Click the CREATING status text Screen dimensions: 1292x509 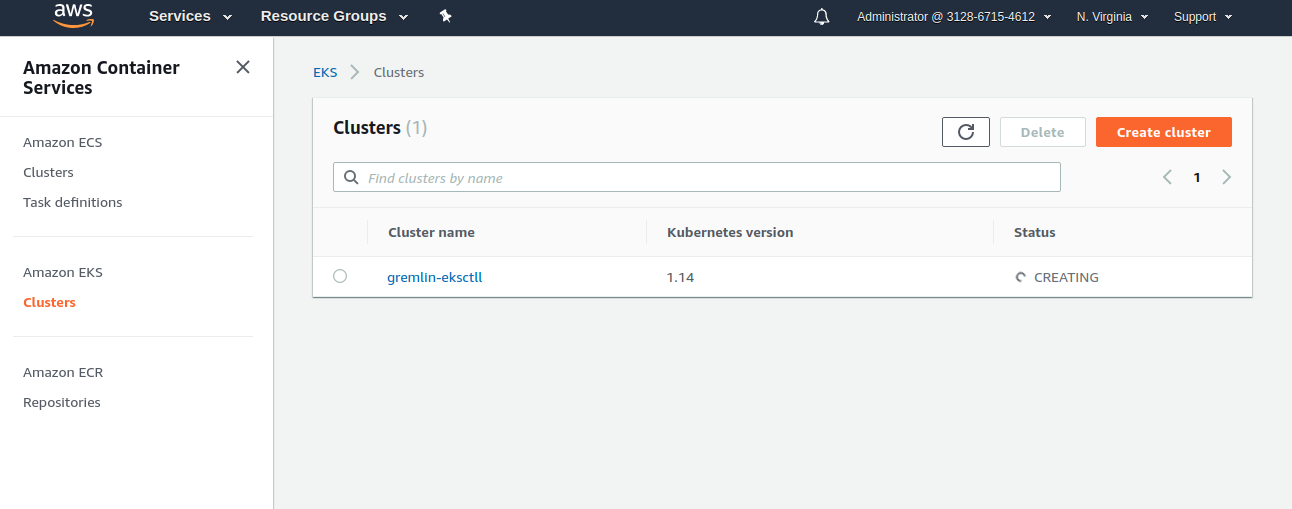pyautogui.click(x=1066, y=277)
